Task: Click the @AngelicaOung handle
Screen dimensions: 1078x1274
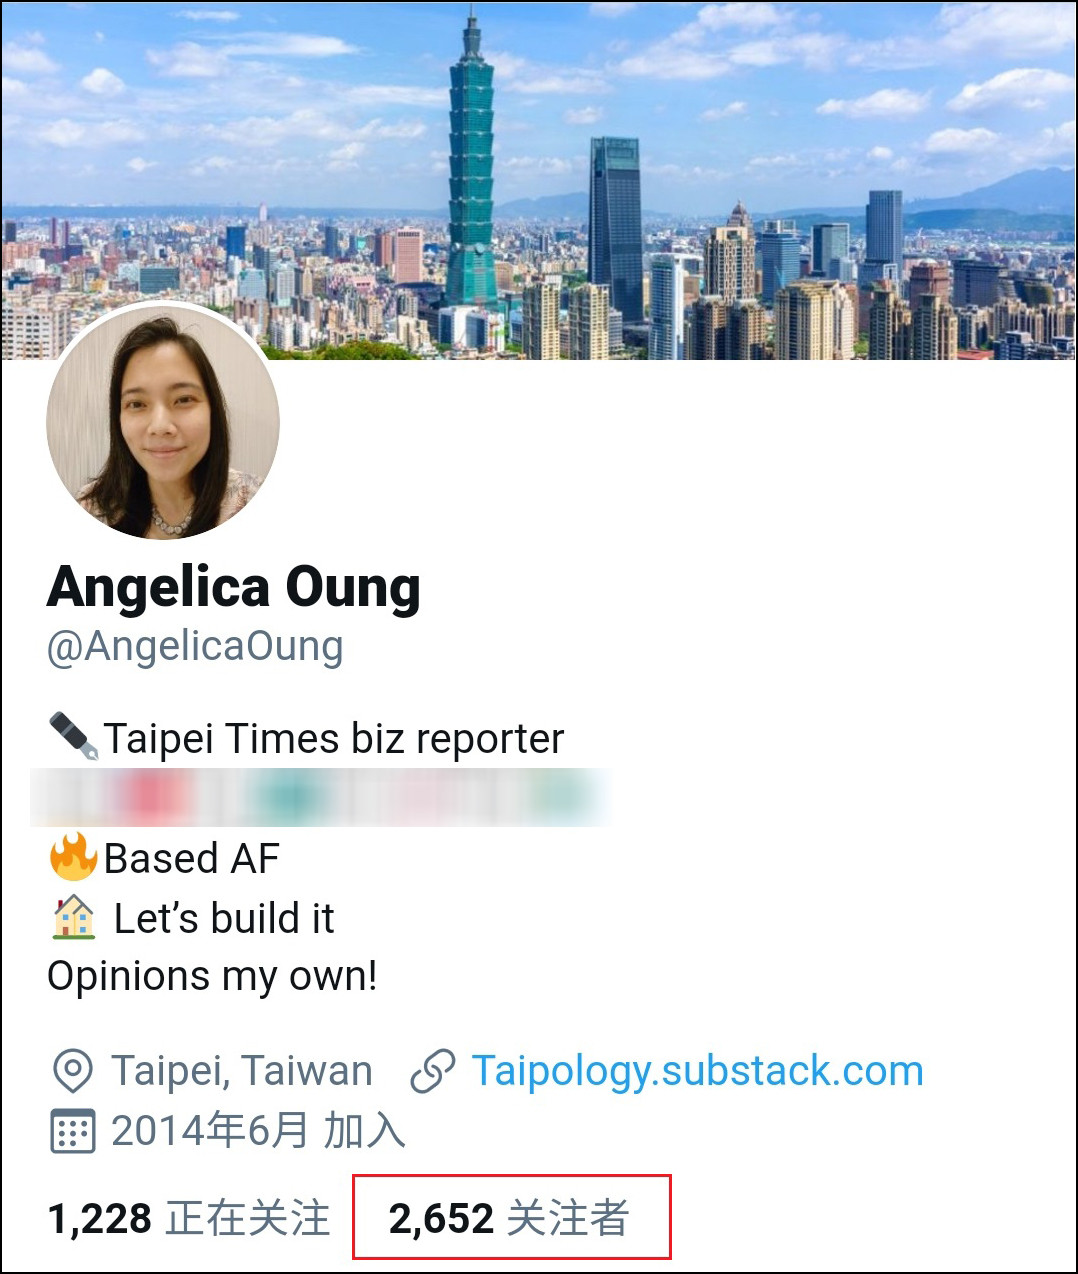Action: [195, 647]
